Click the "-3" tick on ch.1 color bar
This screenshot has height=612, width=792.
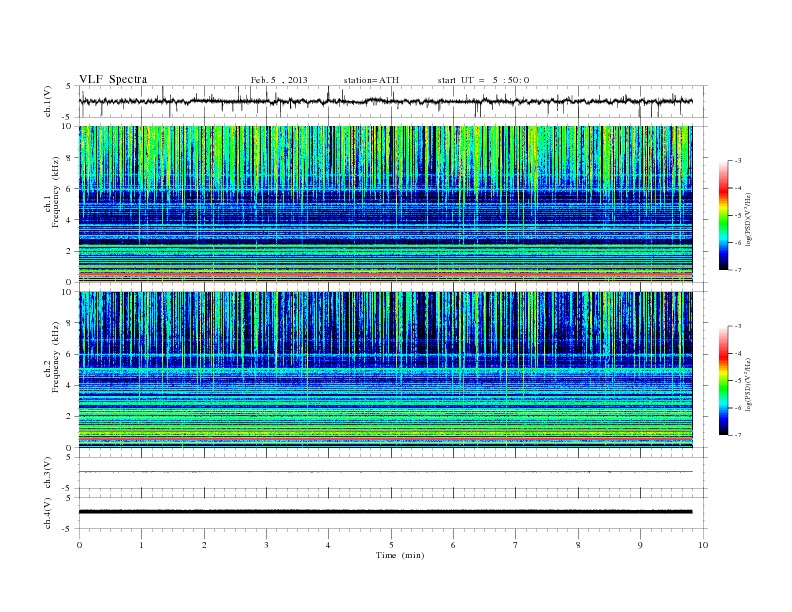737,161
